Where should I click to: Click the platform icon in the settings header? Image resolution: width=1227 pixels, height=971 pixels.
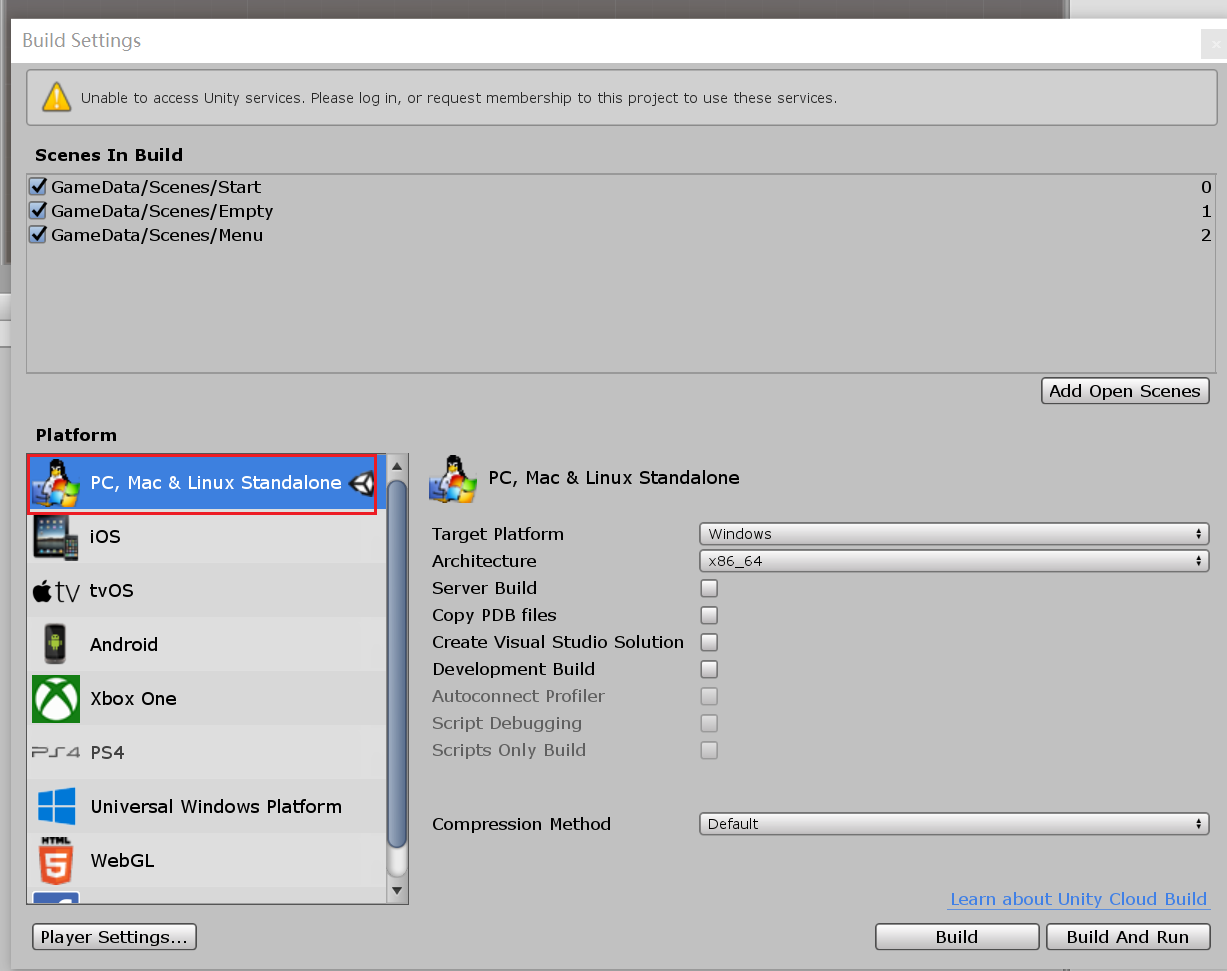click(453, 479)
